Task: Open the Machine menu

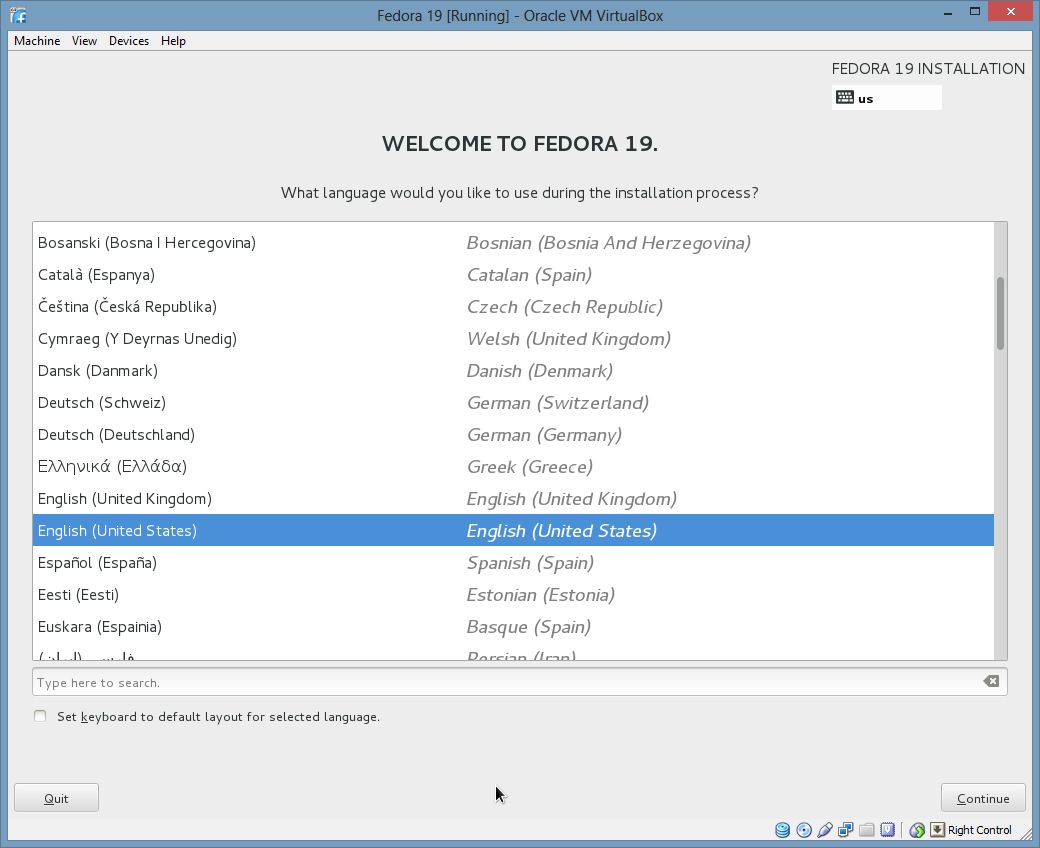Action: pyautogui.click(x=37, y=40)
